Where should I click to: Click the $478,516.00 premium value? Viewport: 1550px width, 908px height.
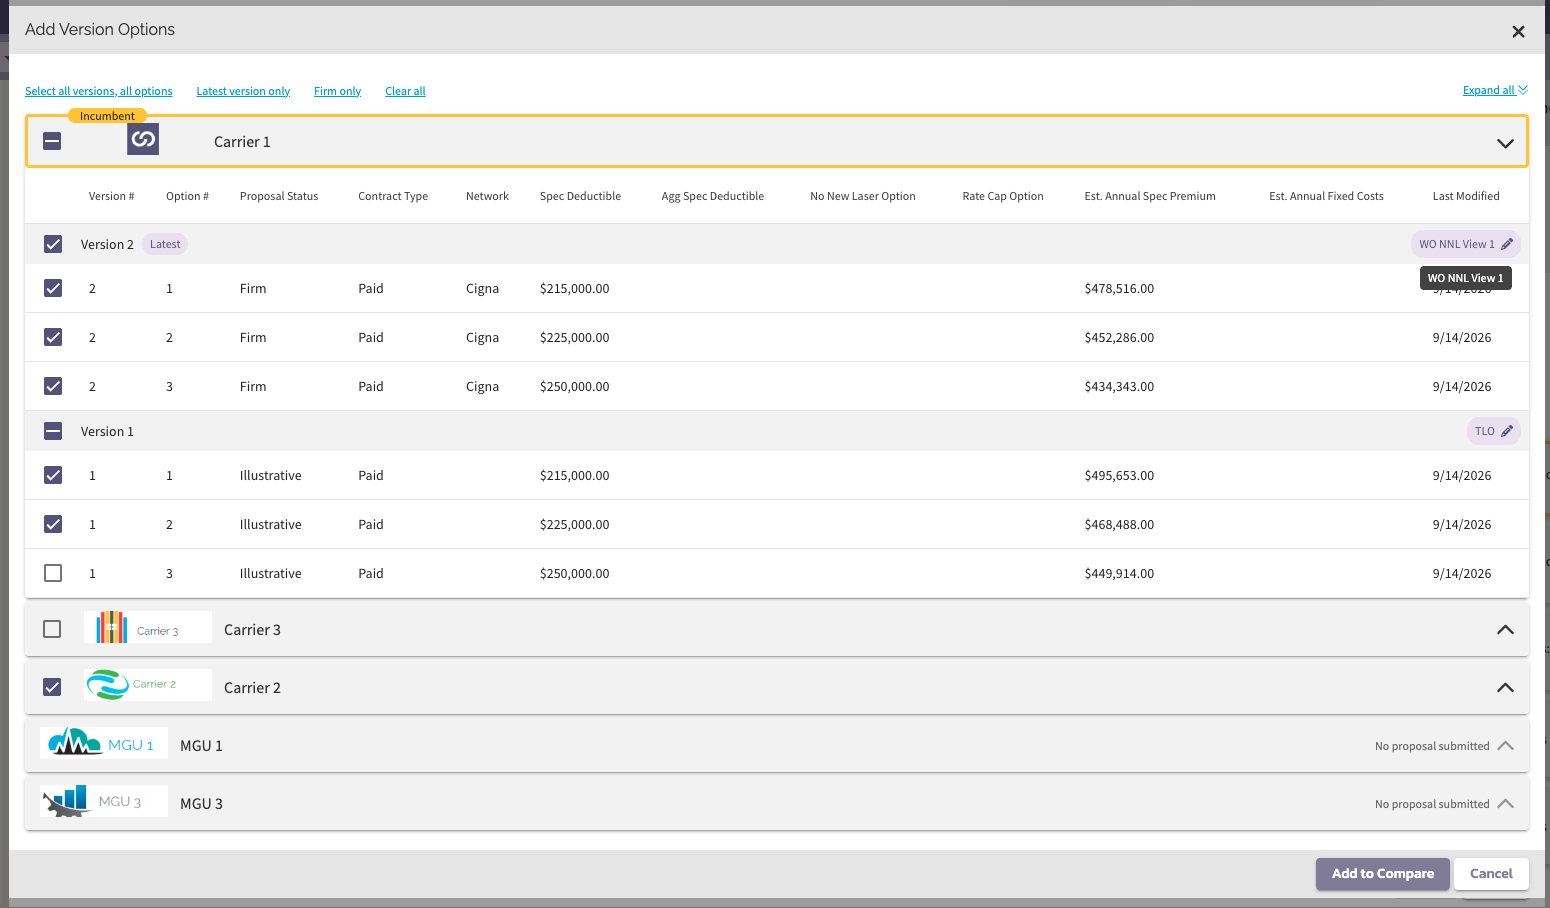(x=1119, y=288)
